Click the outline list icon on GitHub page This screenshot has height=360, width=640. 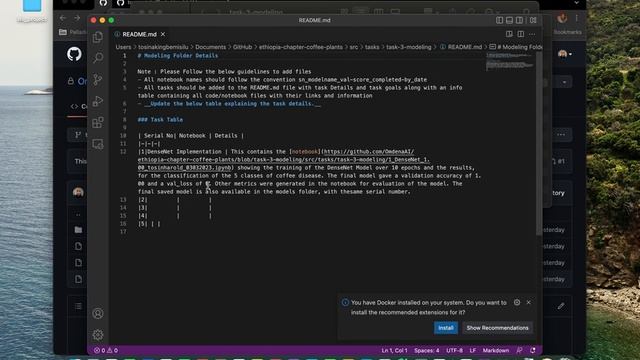(78, 306)
